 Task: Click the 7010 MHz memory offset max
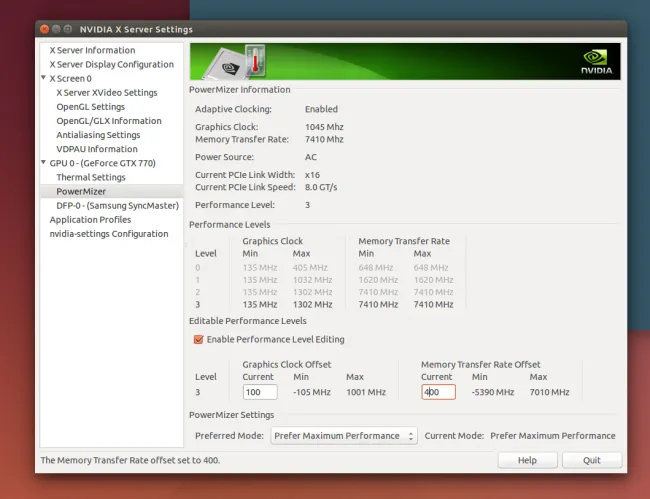click(x=549, y=392)
